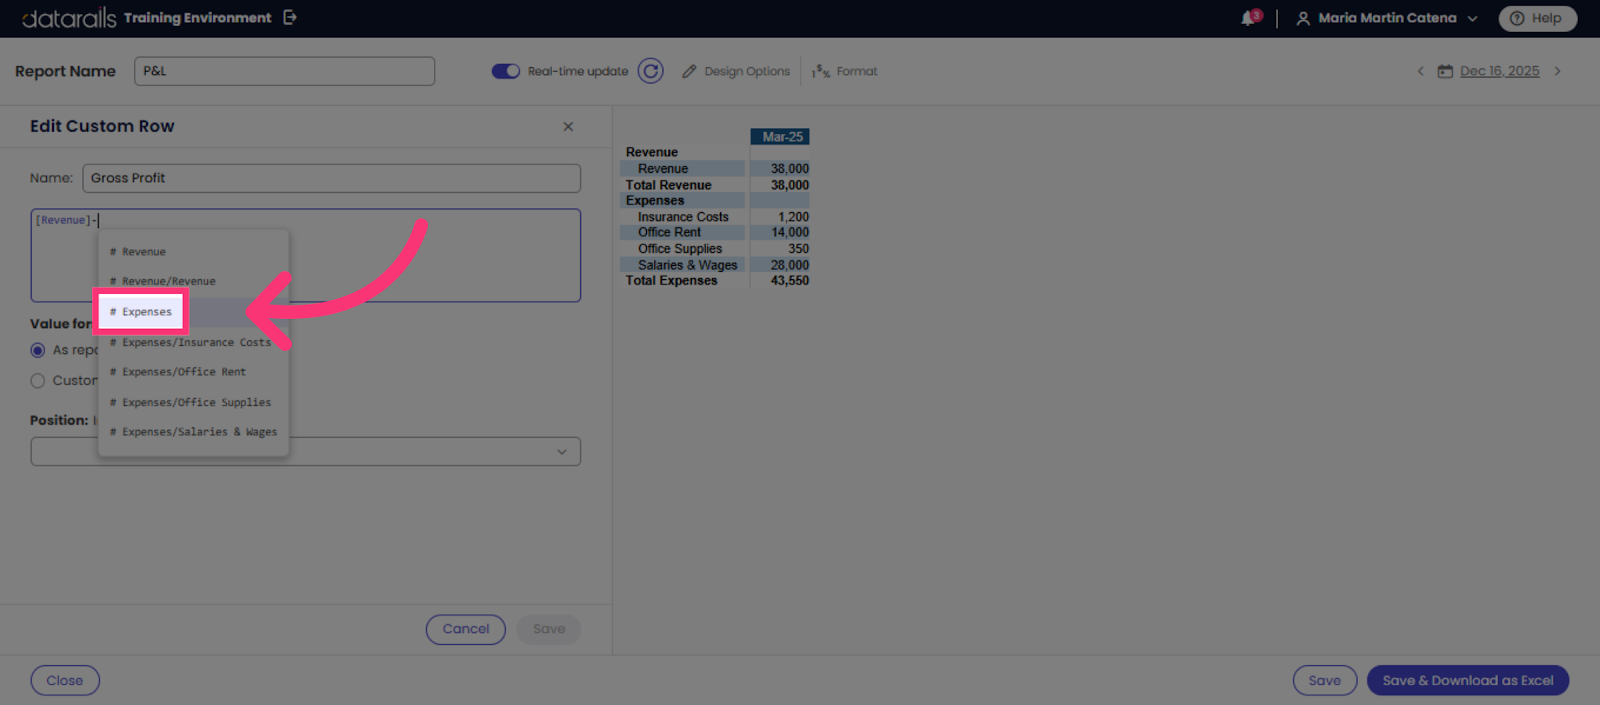Select the As reported radio button
Viewport: 1600px width, 705px height.
38,350
